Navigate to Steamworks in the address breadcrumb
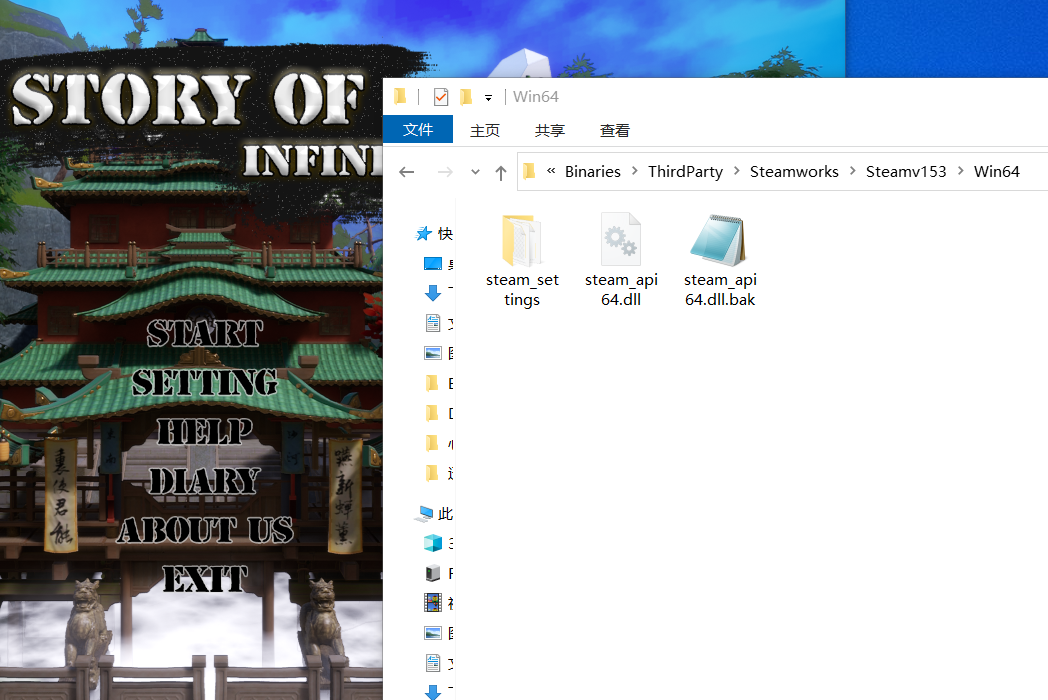Screen dimensions: 1048x700 [x=794, y=172]
